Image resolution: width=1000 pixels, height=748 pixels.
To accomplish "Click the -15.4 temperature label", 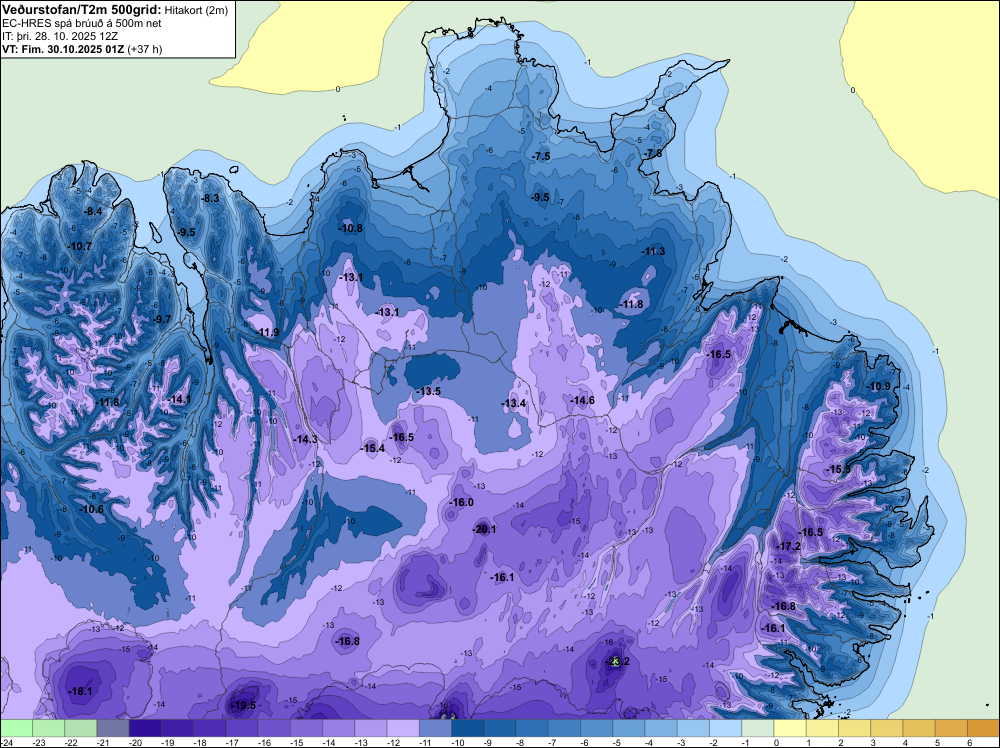I will pos(372,448).
